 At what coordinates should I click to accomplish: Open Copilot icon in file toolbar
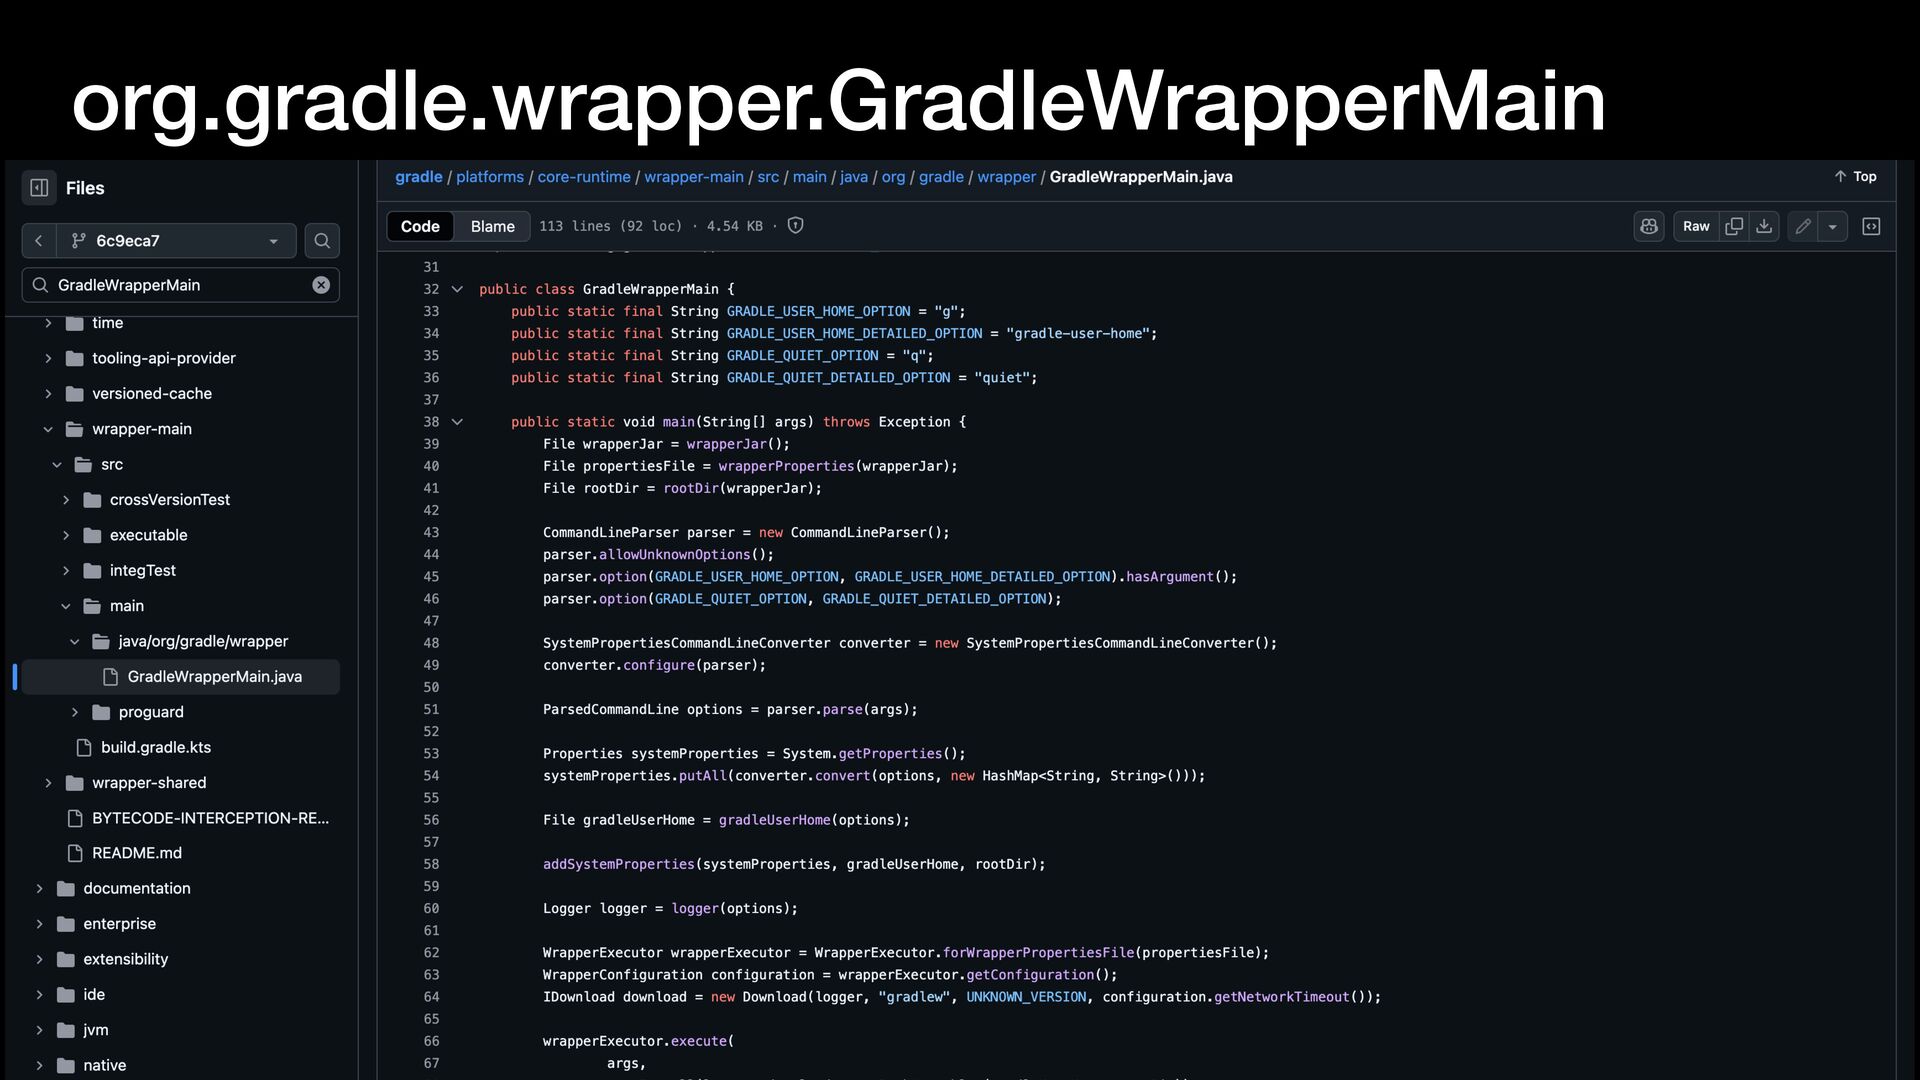click(x=1649, y=227)
